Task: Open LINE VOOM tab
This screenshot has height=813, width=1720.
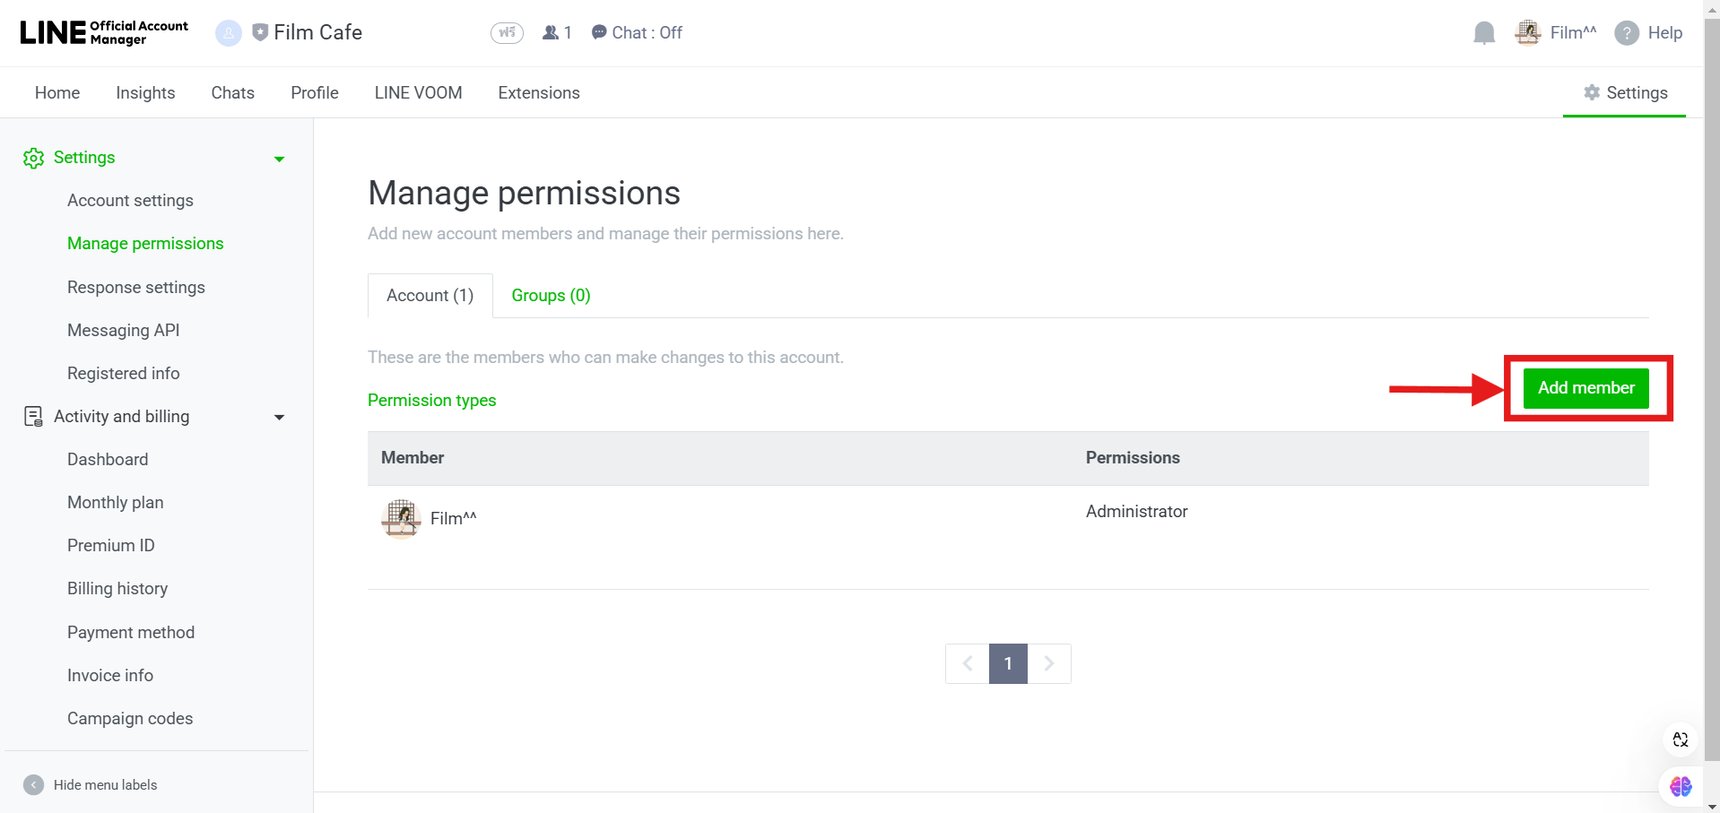Action: 418,93
